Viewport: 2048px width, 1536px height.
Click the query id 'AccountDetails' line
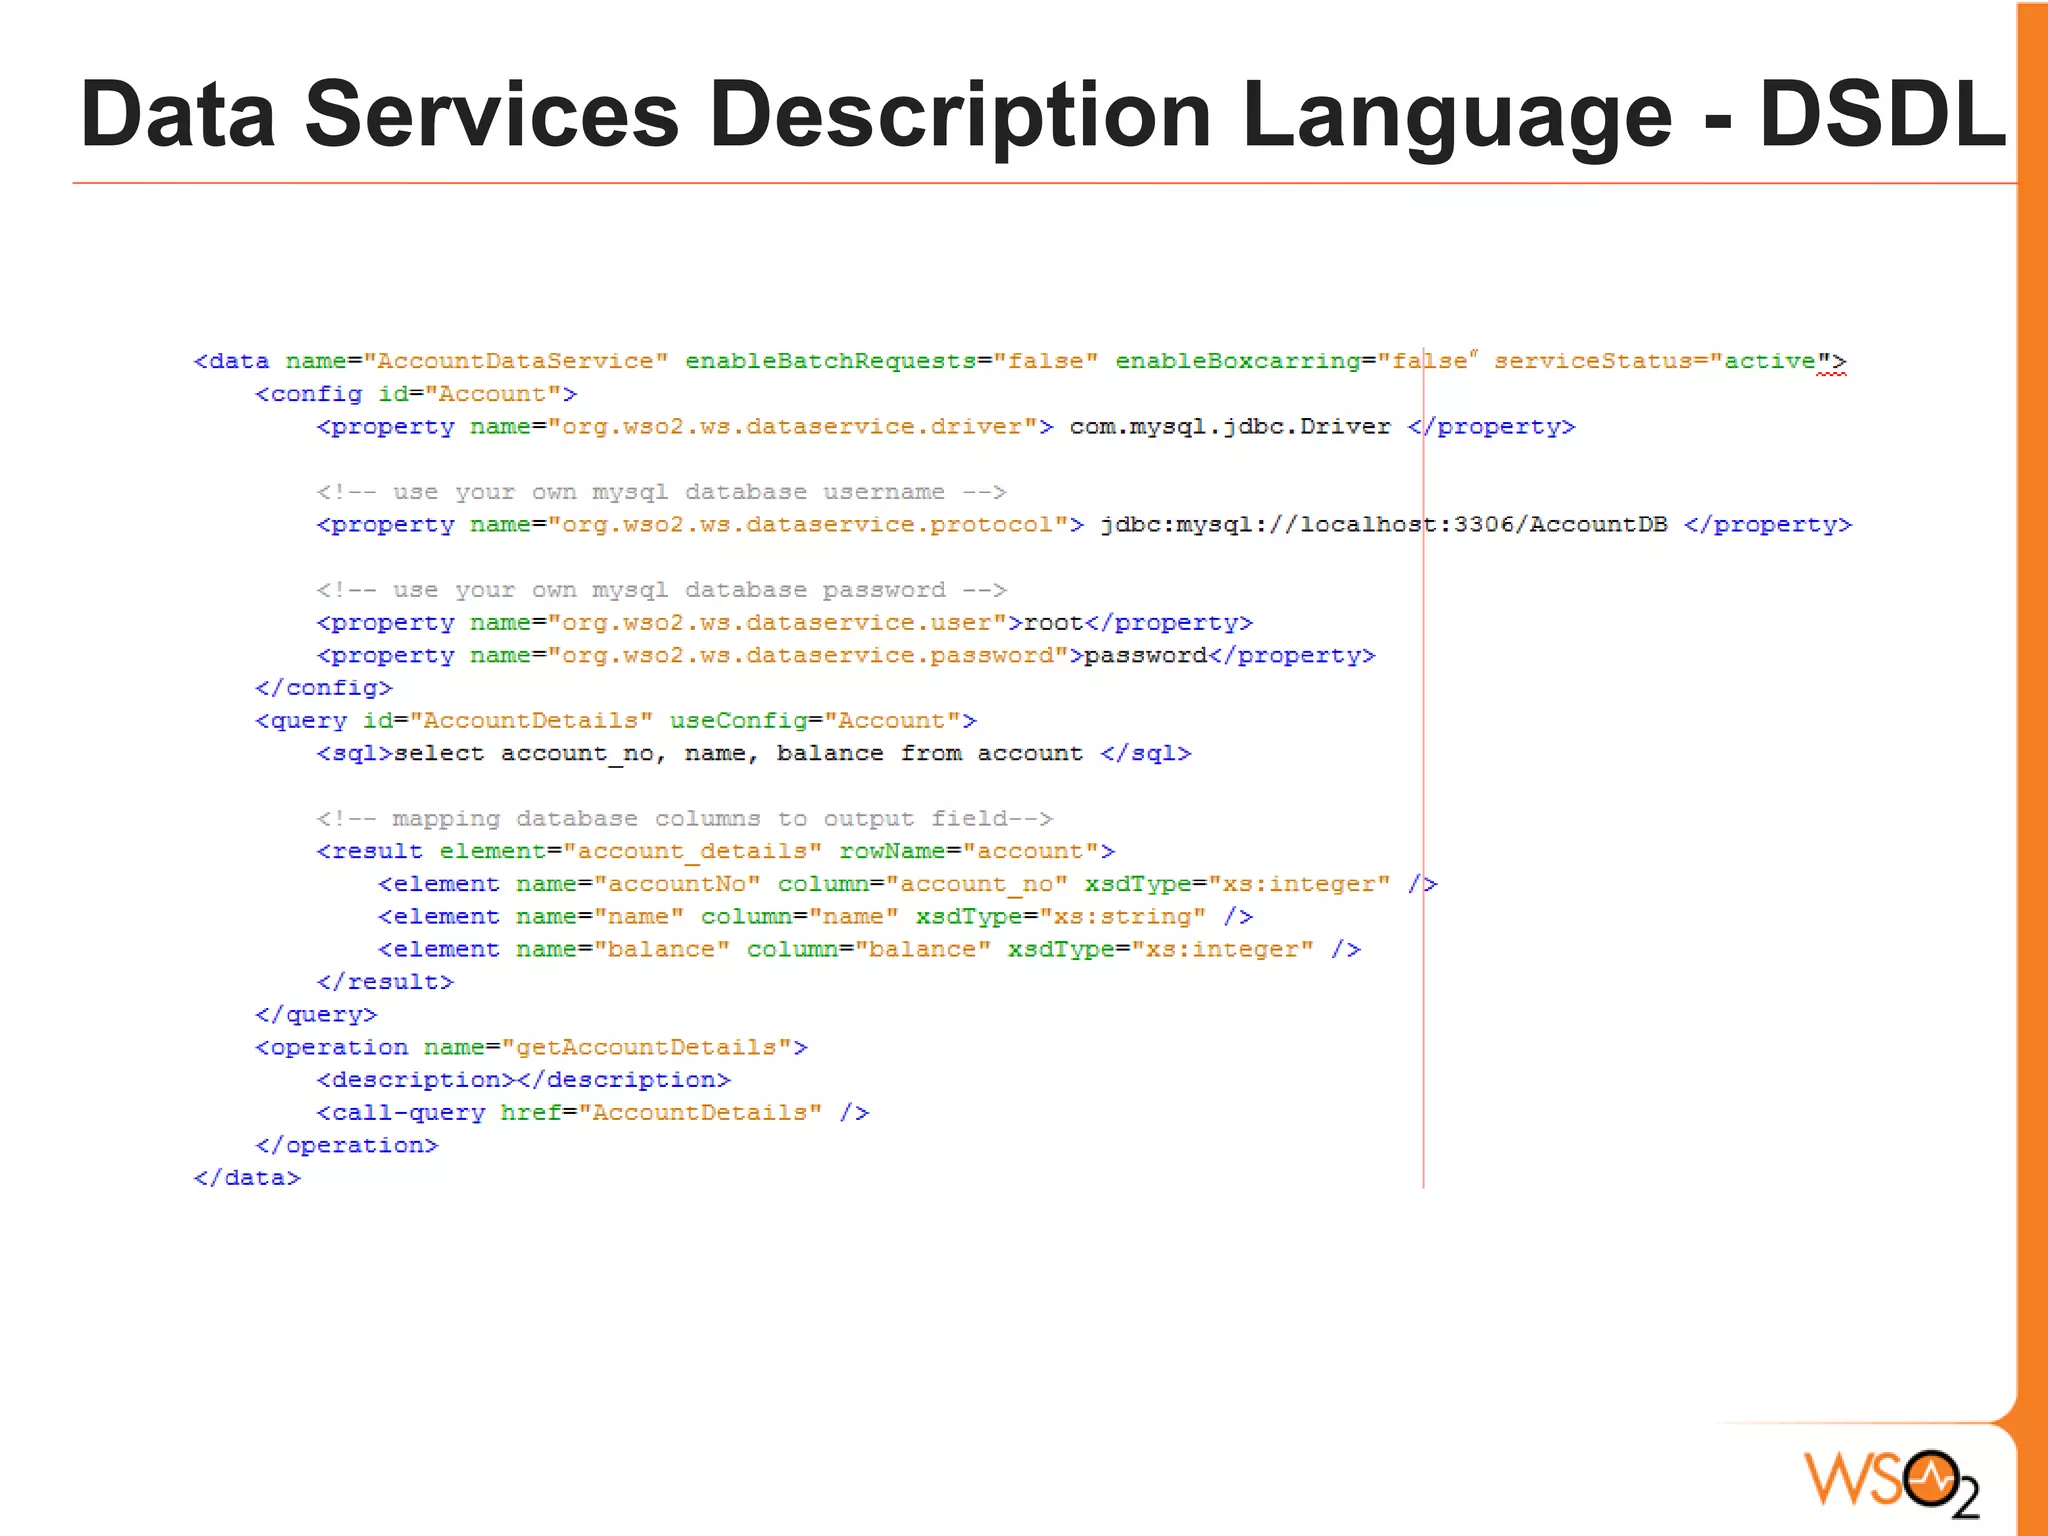(x=616, y=721)
